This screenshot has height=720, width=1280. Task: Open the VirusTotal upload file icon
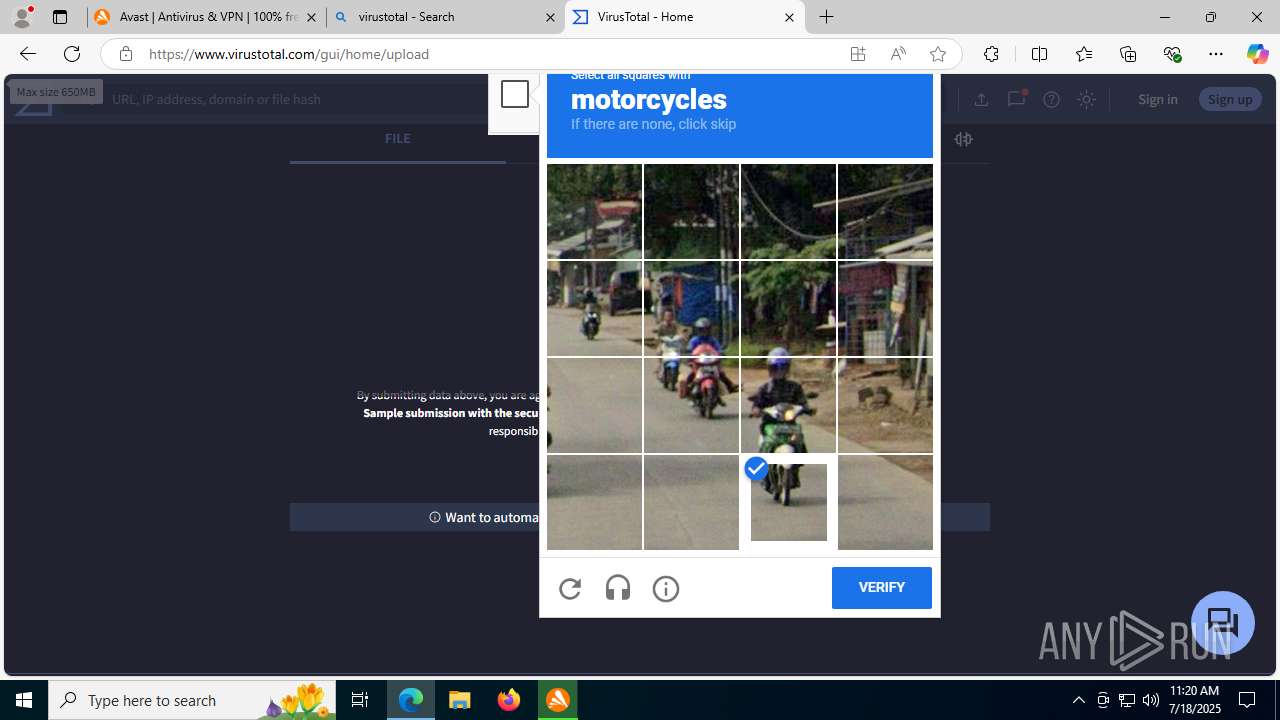[x=981, y=99]
